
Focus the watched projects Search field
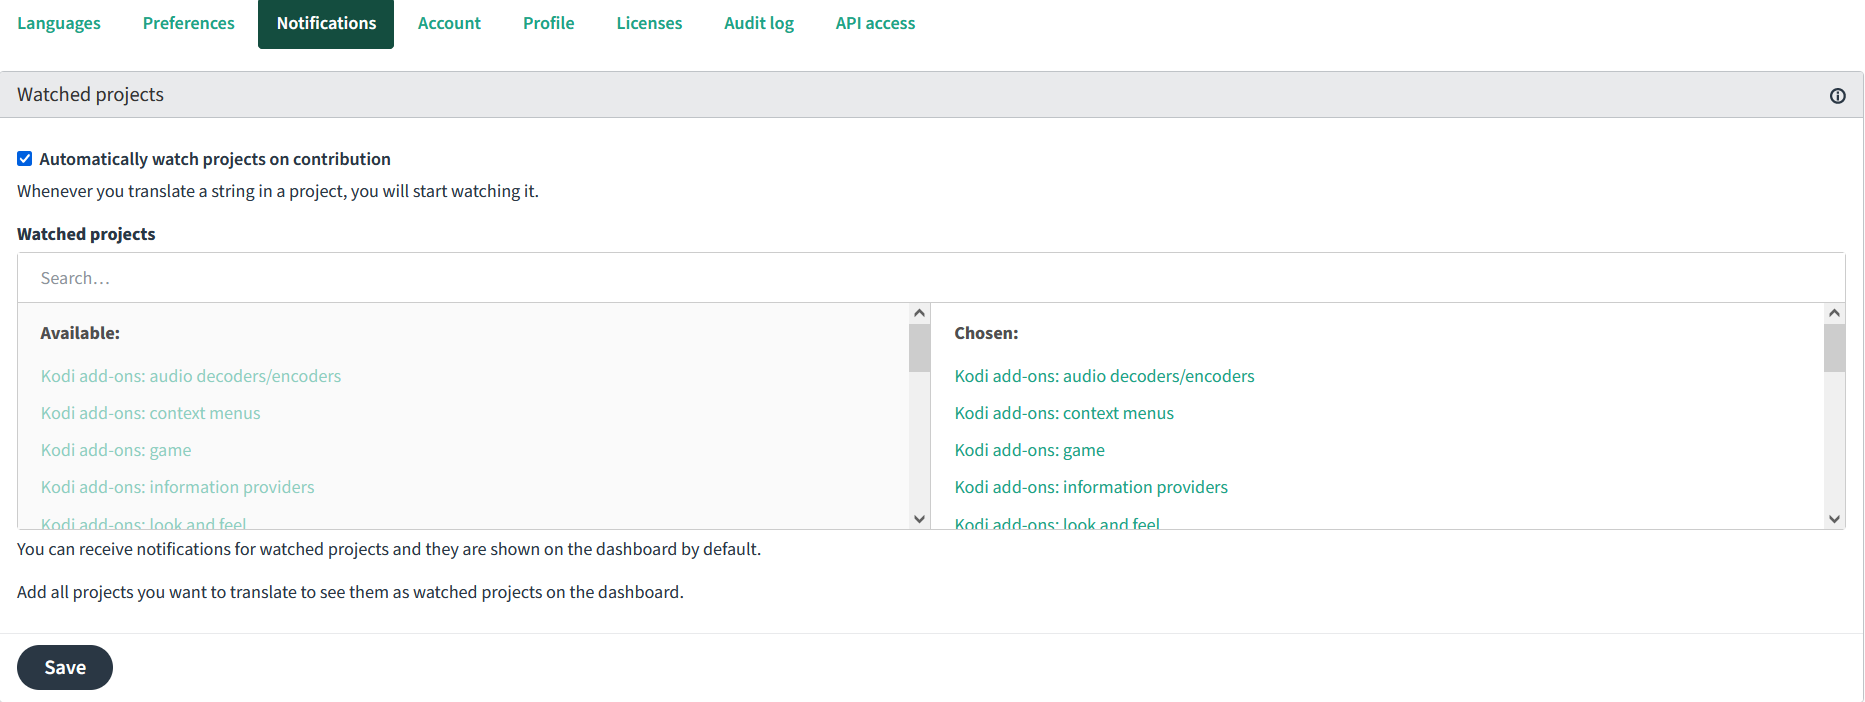(x=931, y=278)
